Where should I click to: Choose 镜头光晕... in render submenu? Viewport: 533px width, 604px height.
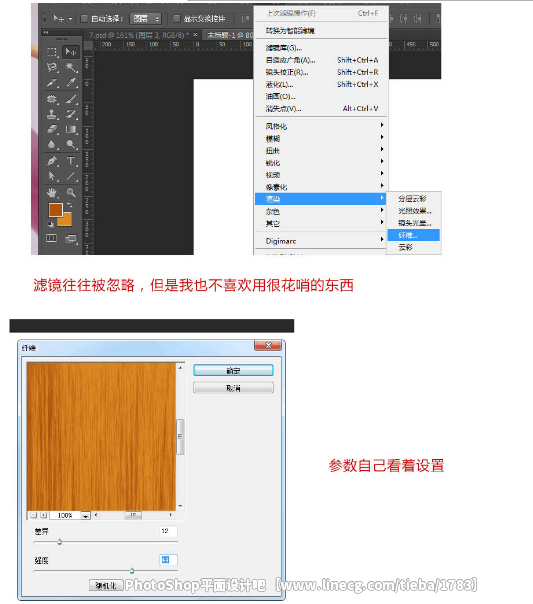point(413,223)
